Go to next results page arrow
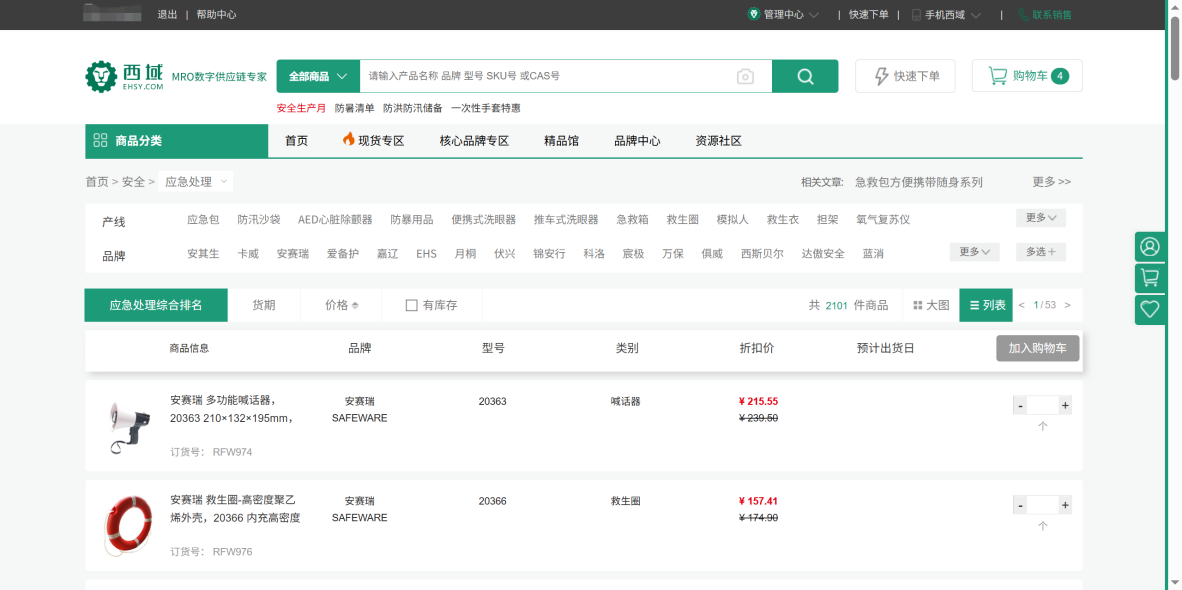The width and height of the screenshot is (1182, 590). tap(1067, 305)
